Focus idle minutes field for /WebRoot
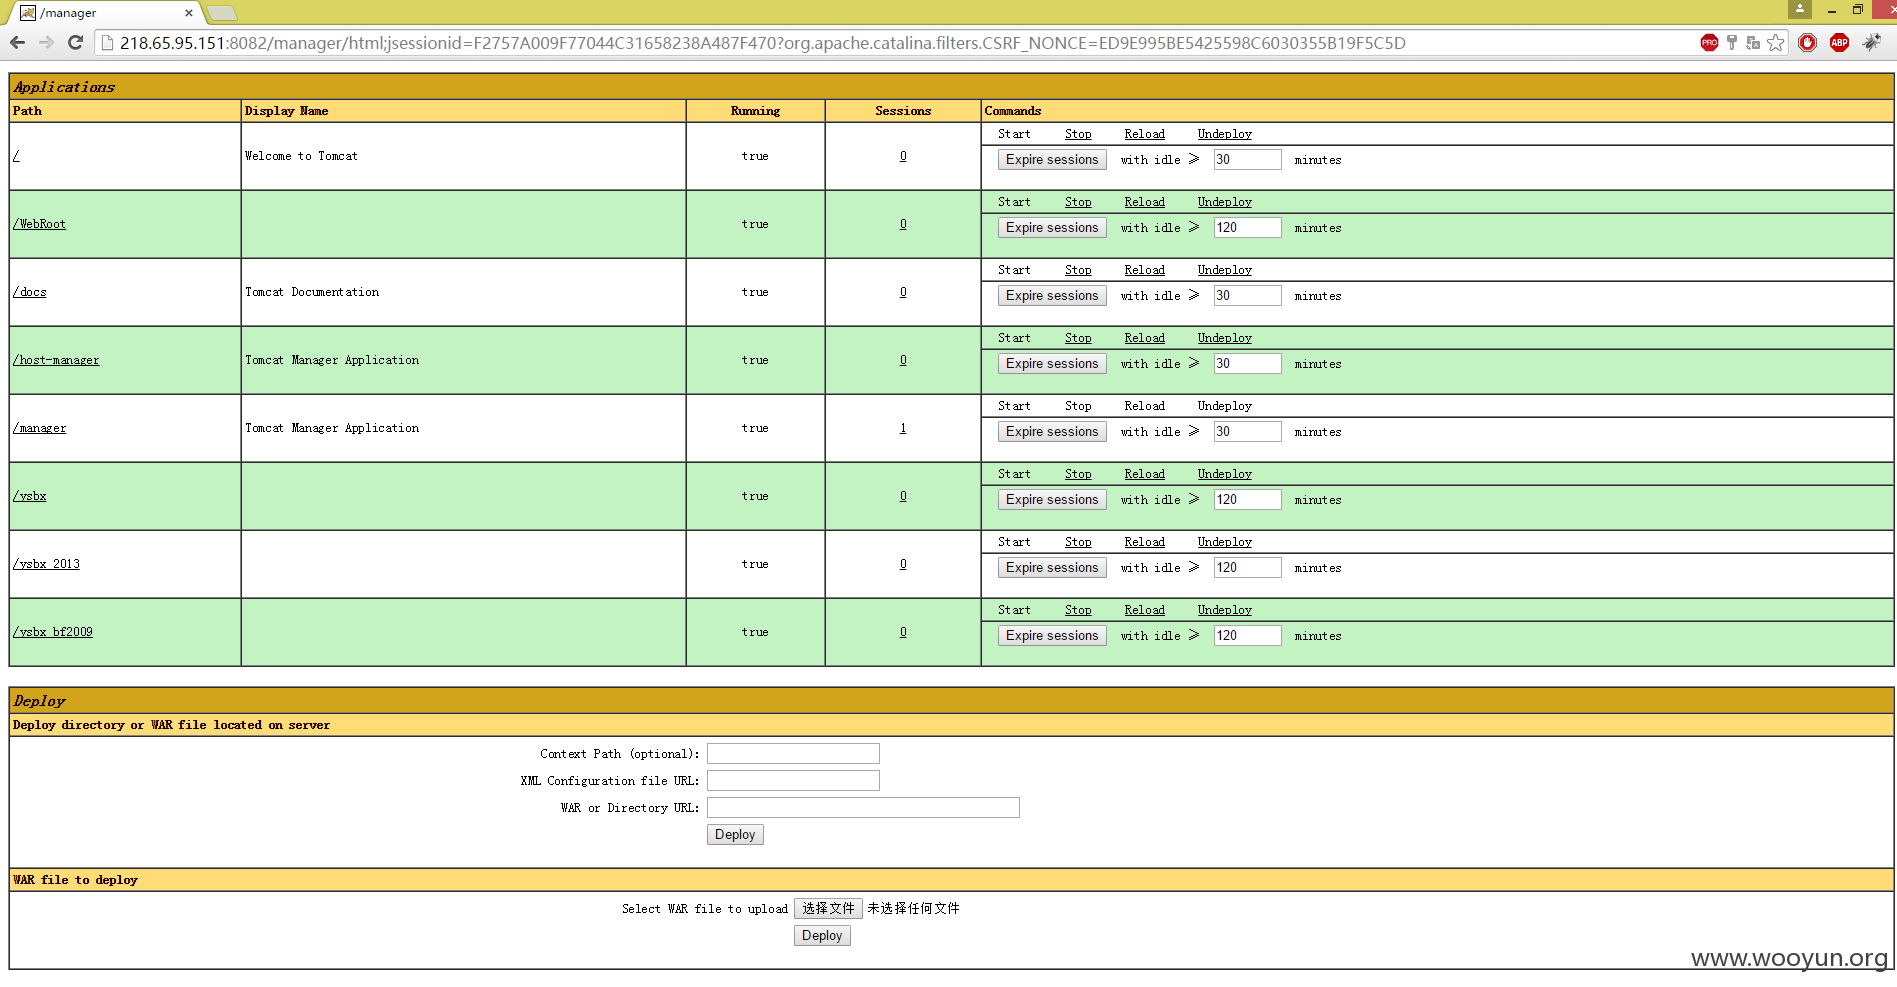1897x987 pixels. tap(1247, 228)
